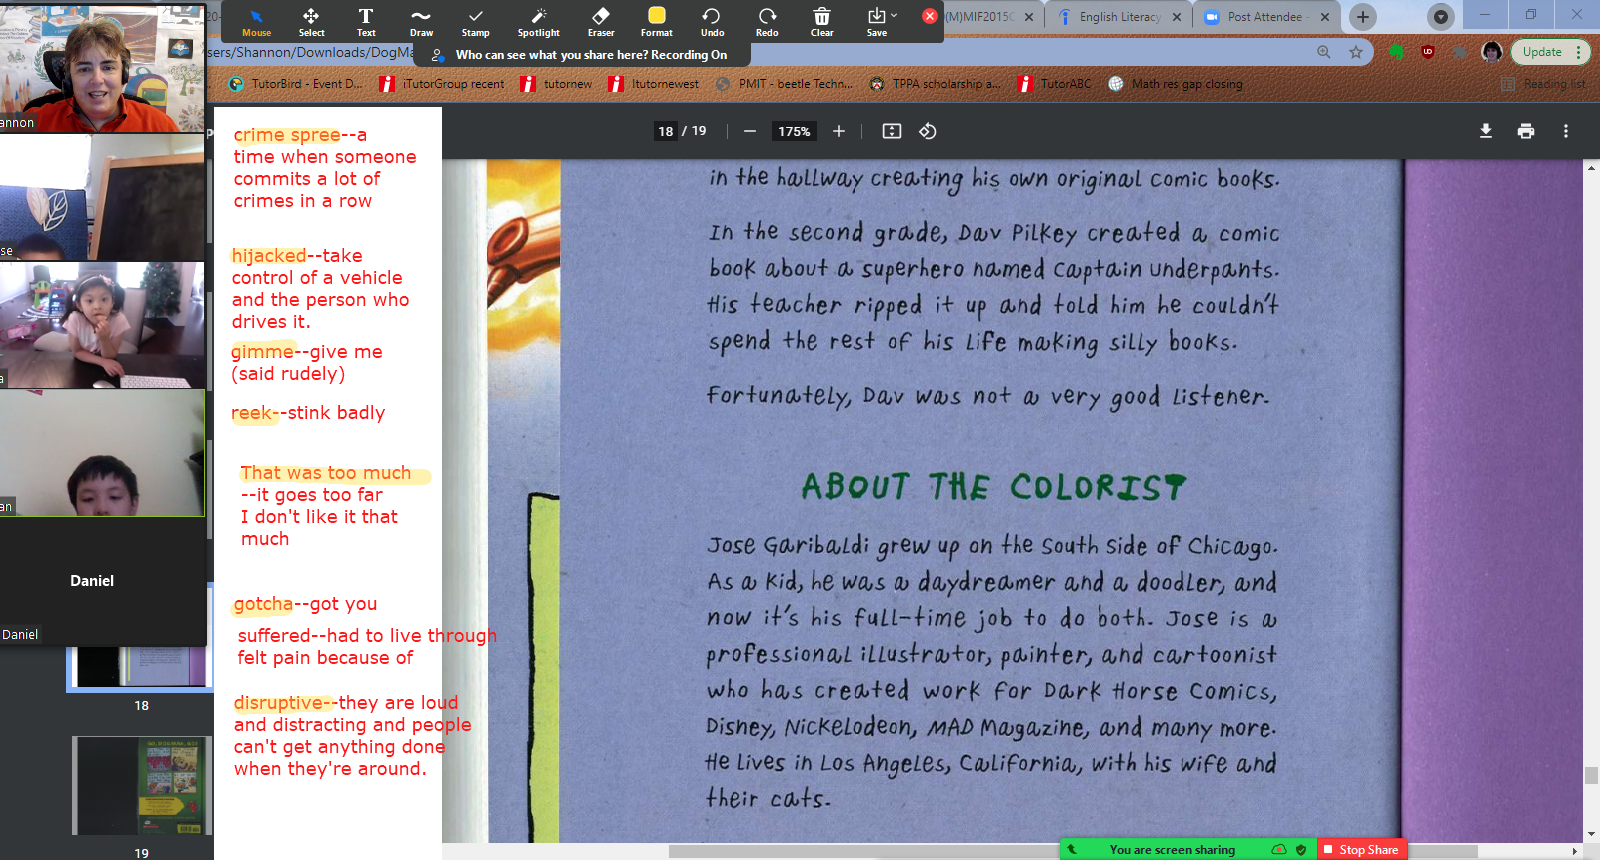Viewport: 1600px width, 860px height.
Task: Open the TutorABC bookmark
Action: (x=1055, y=84)
